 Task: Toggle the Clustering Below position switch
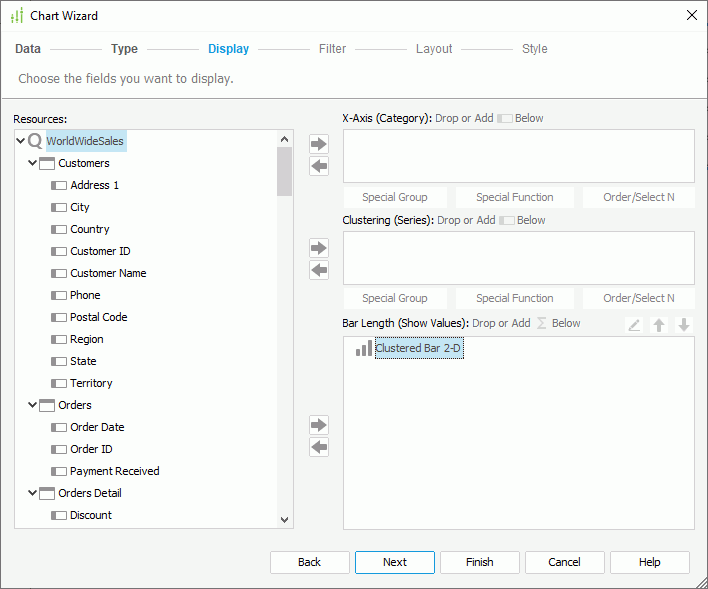(506, 220)
